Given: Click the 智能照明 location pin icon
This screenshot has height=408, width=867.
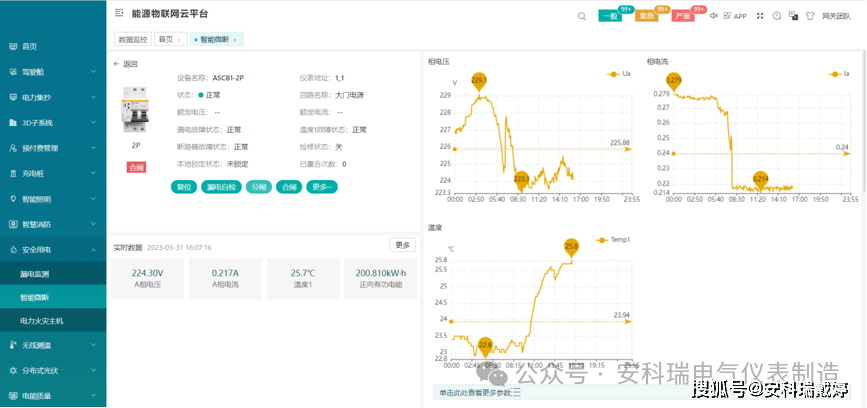Looking at the screenshot, I should point(13,198).
